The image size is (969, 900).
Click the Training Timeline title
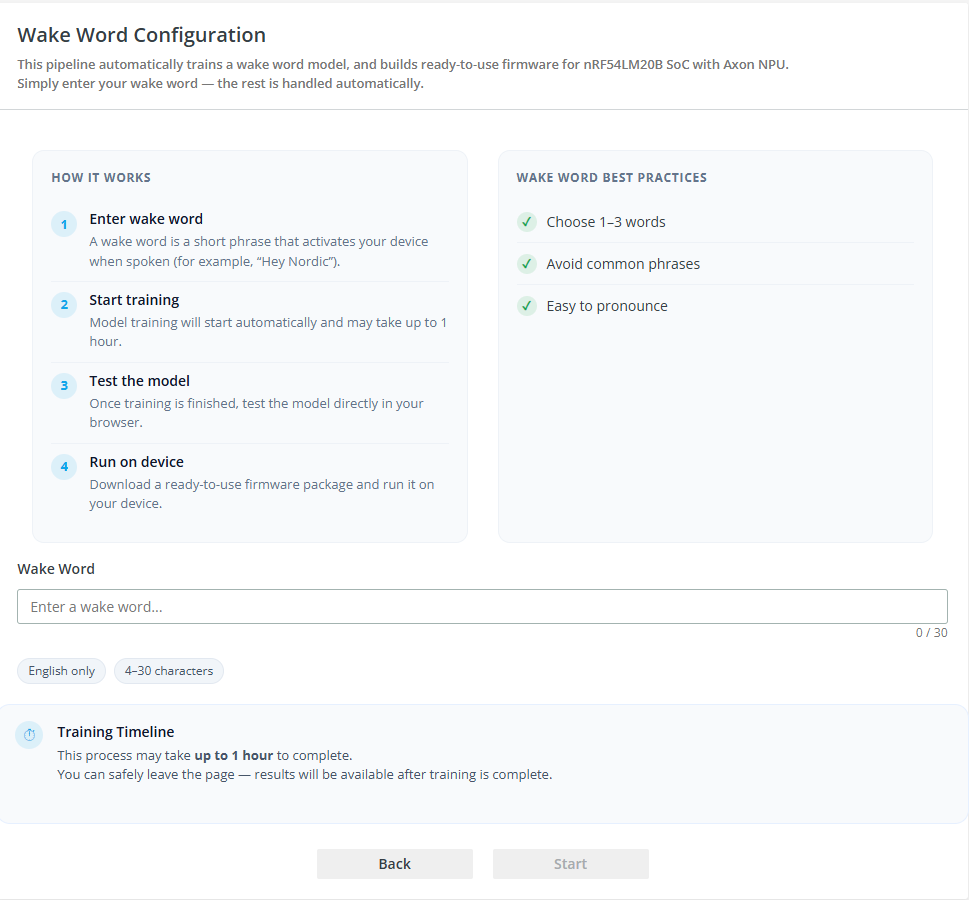[x=116, y=732]
